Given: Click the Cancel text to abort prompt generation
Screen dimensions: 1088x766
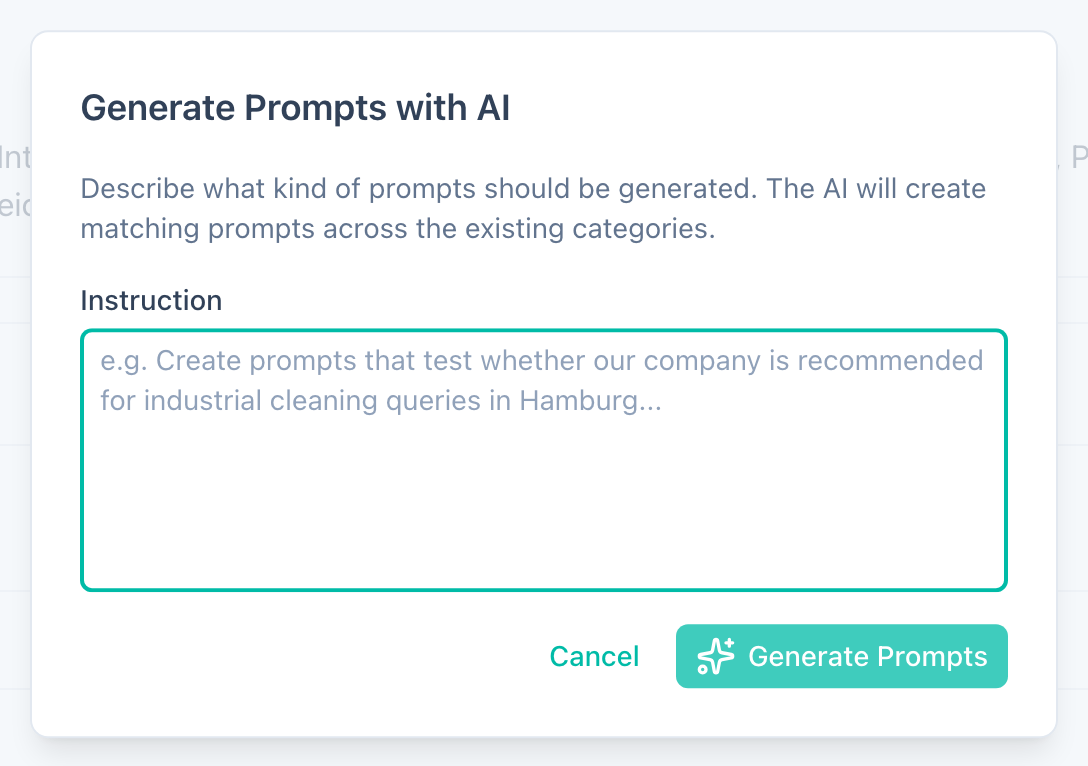Looking at the screenshot, I should [594, 656].
